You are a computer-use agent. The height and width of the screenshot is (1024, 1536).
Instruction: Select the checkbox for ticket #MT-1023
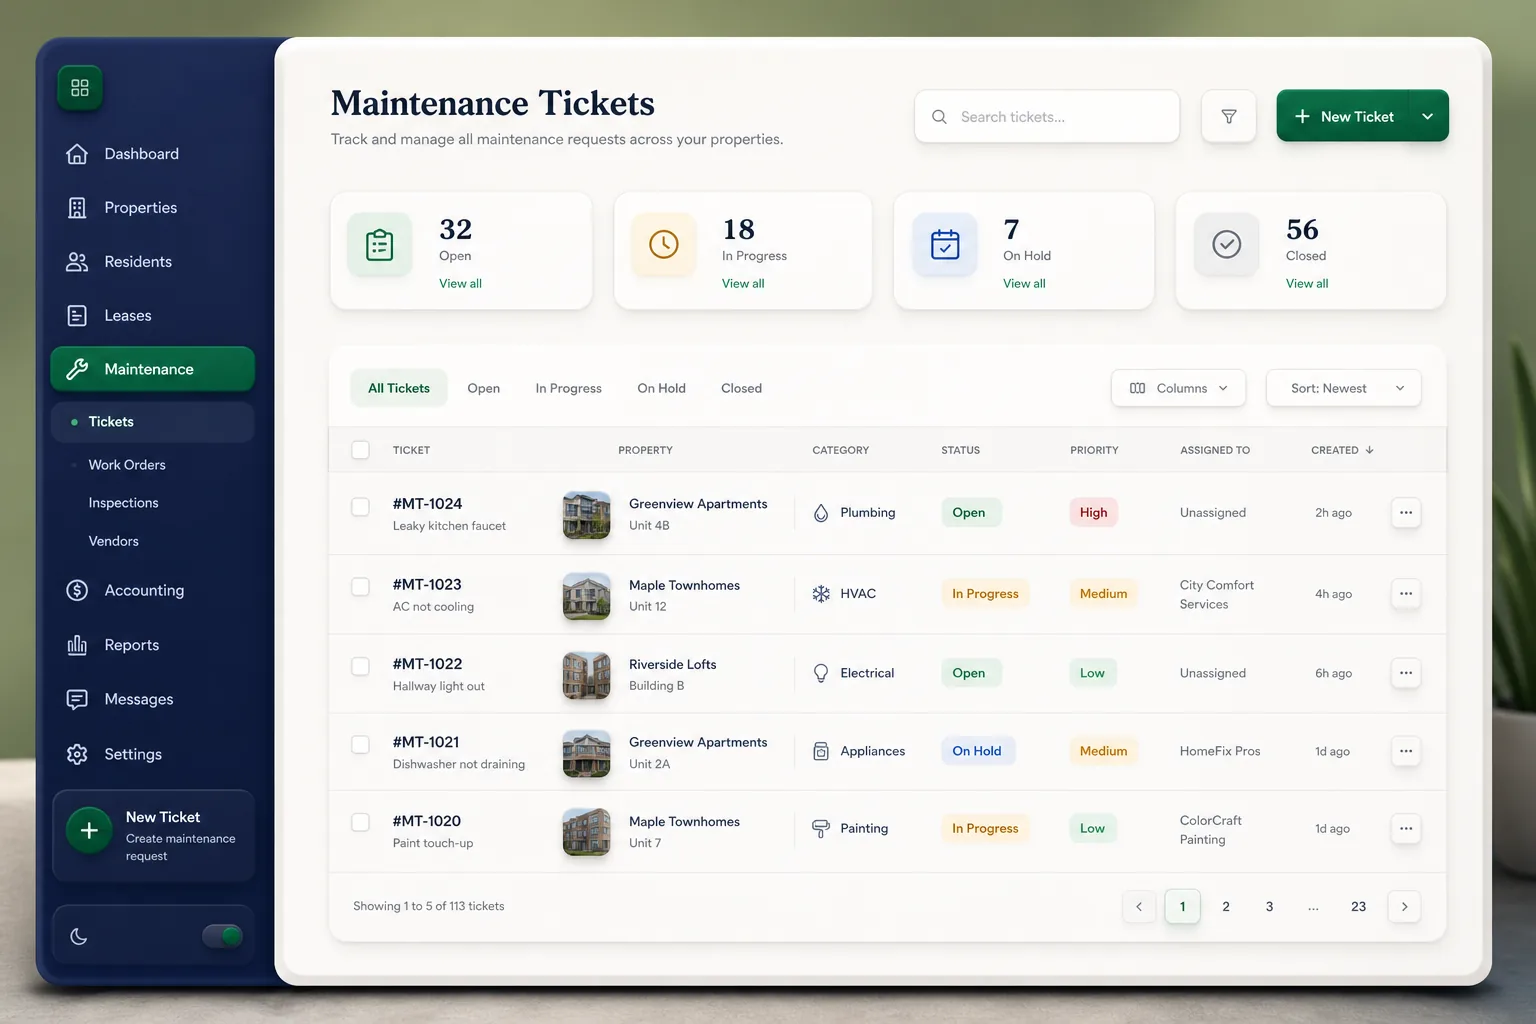click(361, 587)
